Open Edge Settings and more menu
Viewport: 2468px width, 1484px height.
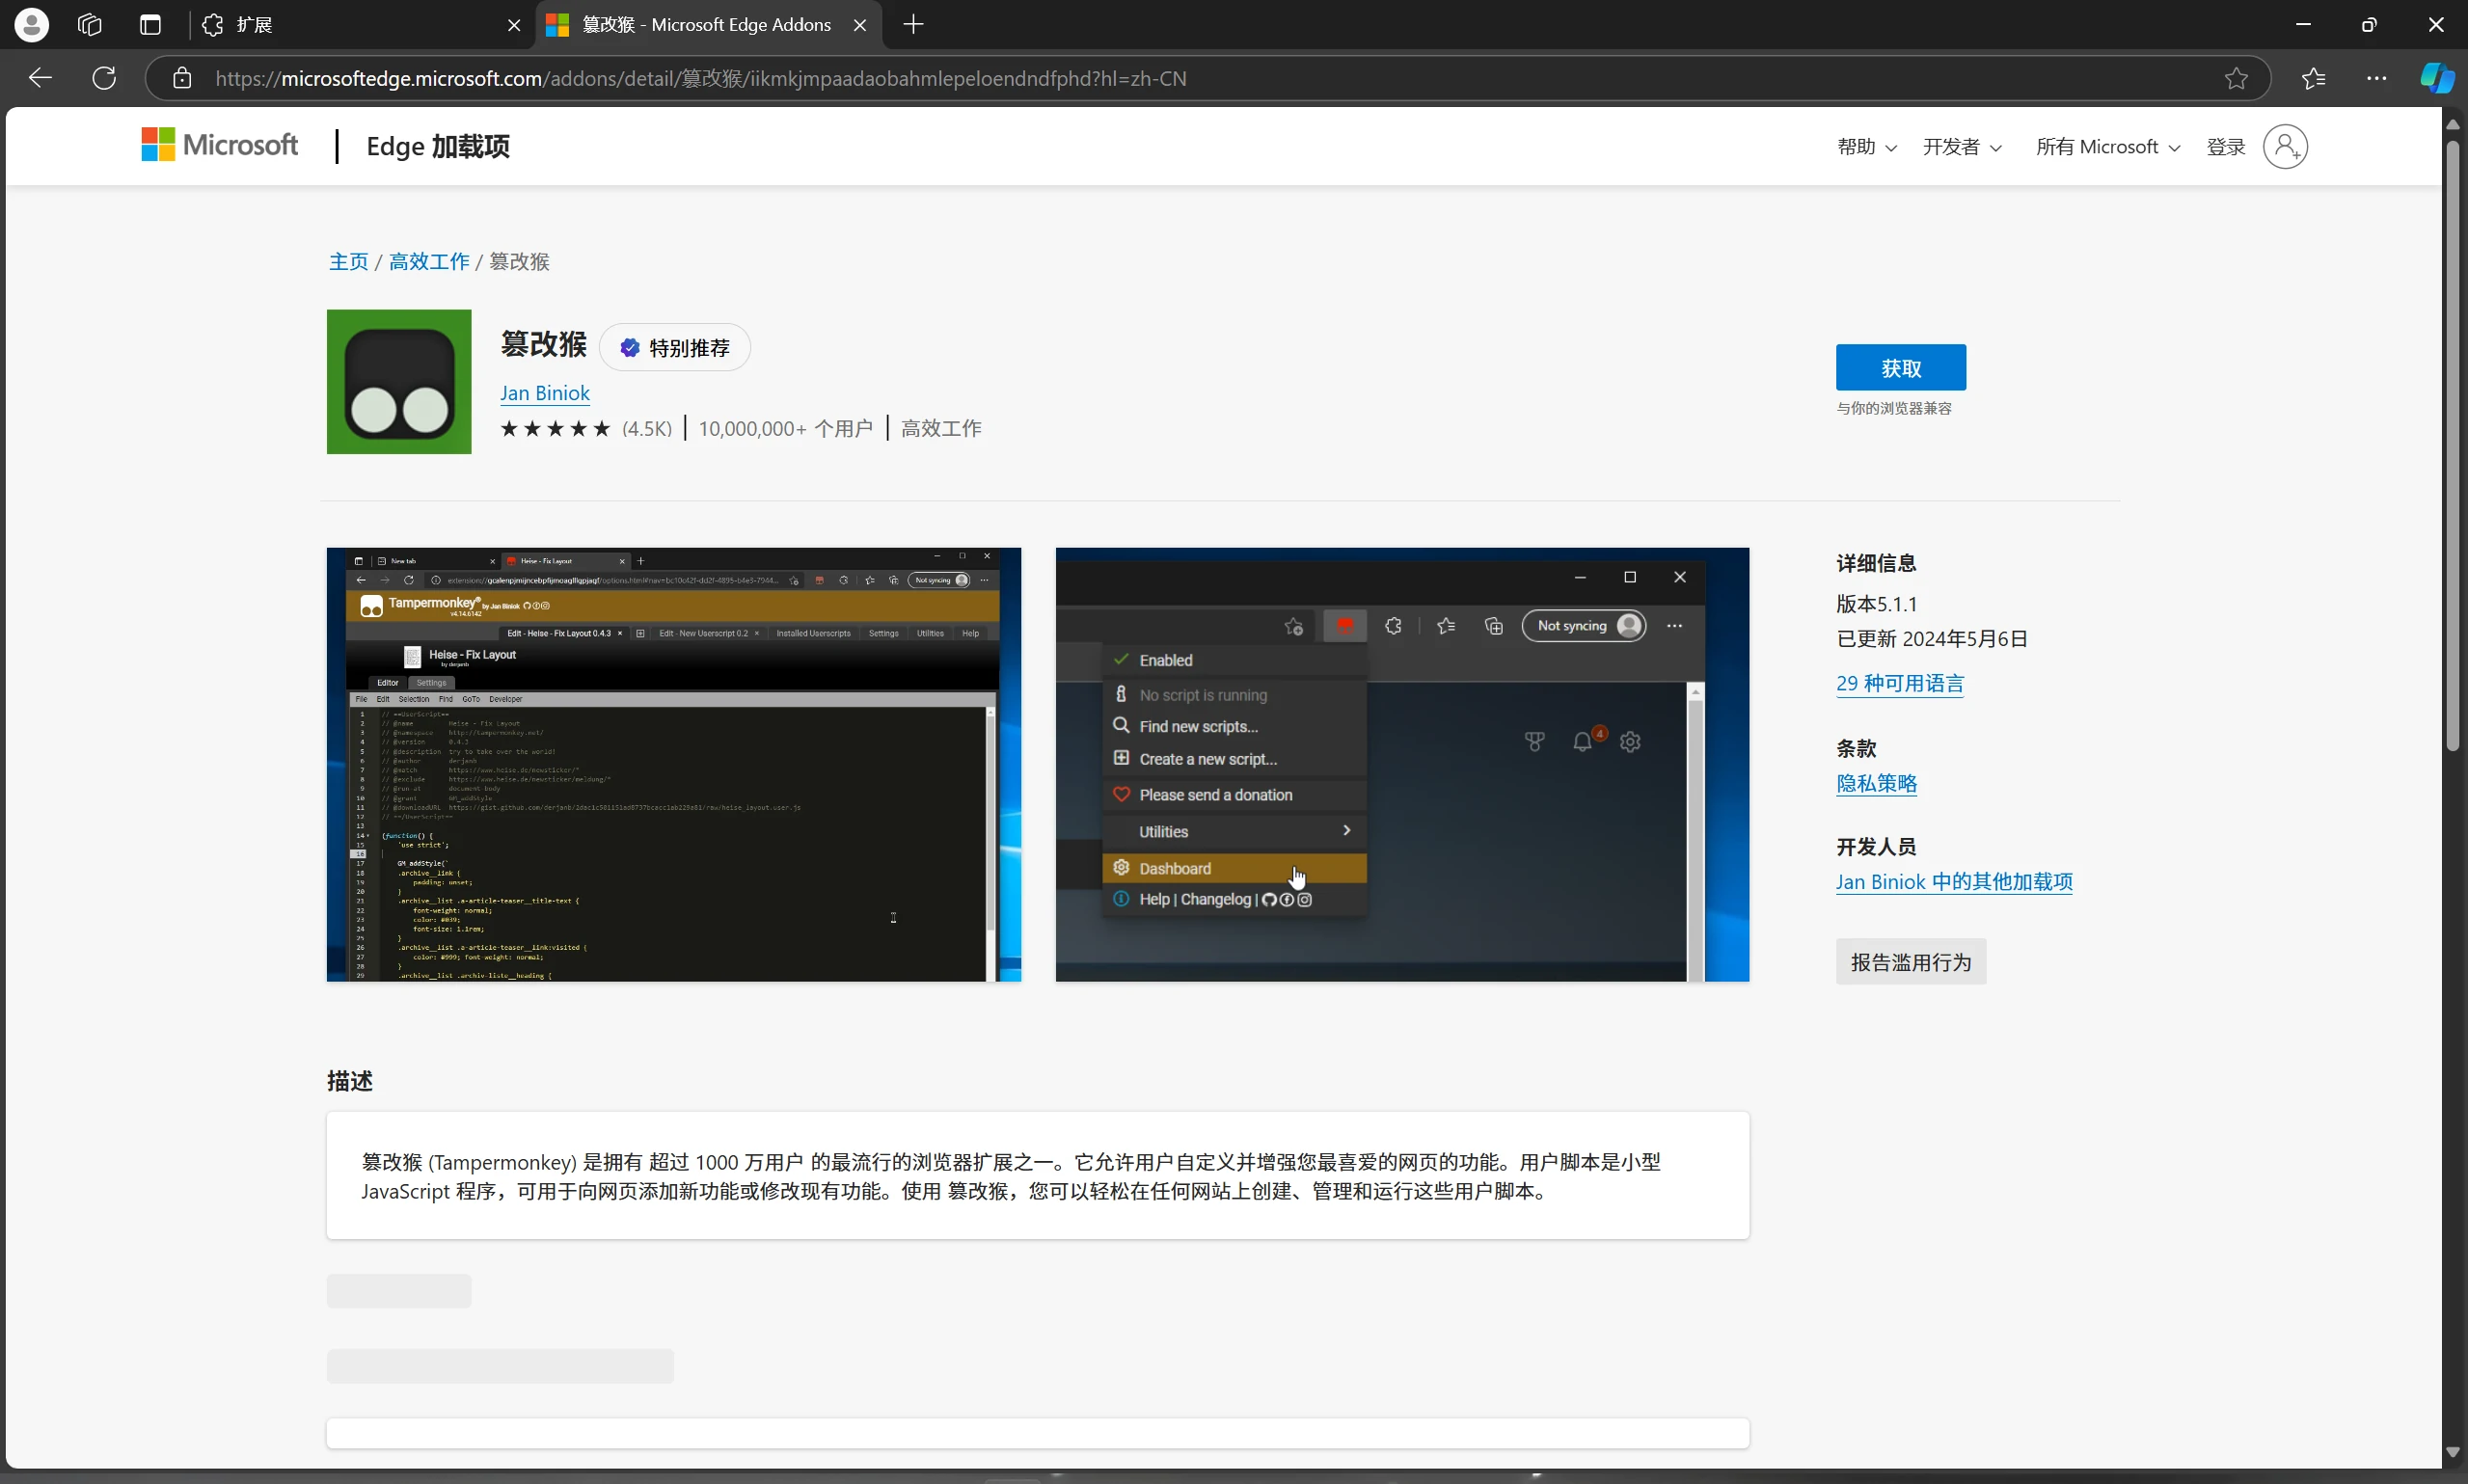pyautogui.click(x=2376, y=78)
